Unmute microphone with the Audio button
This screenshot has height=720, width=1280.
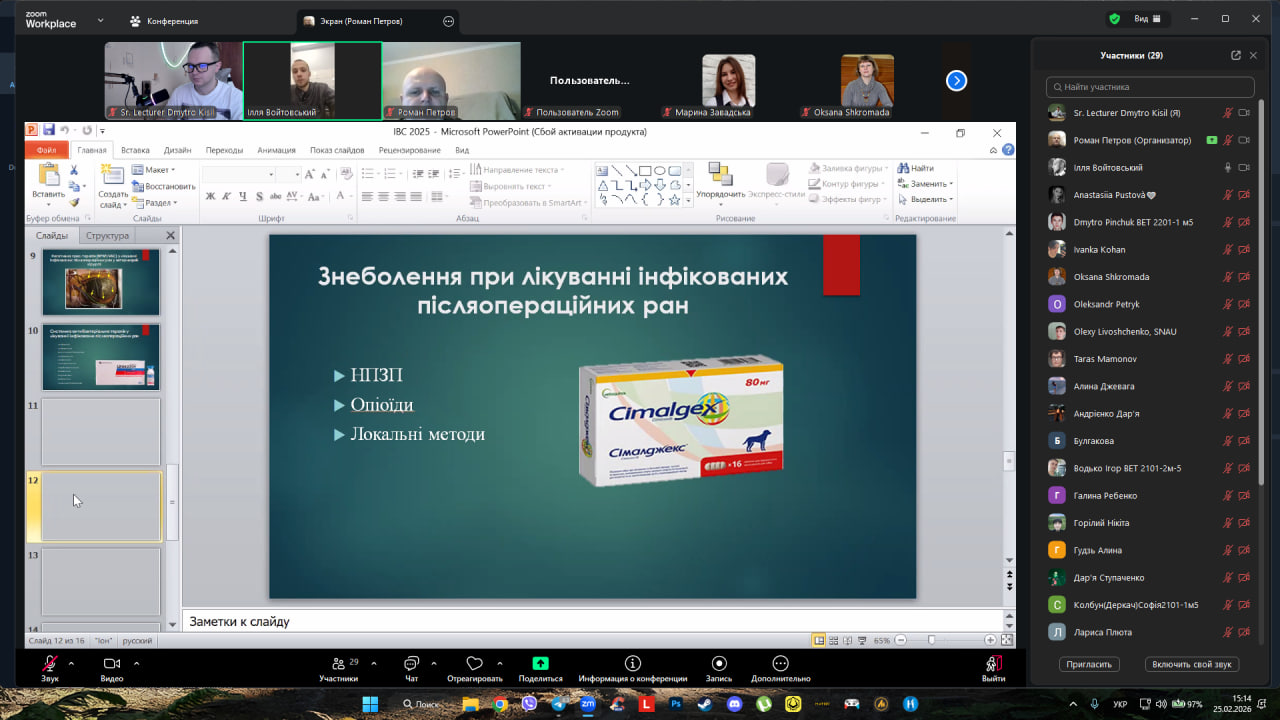tap(49, 664)
